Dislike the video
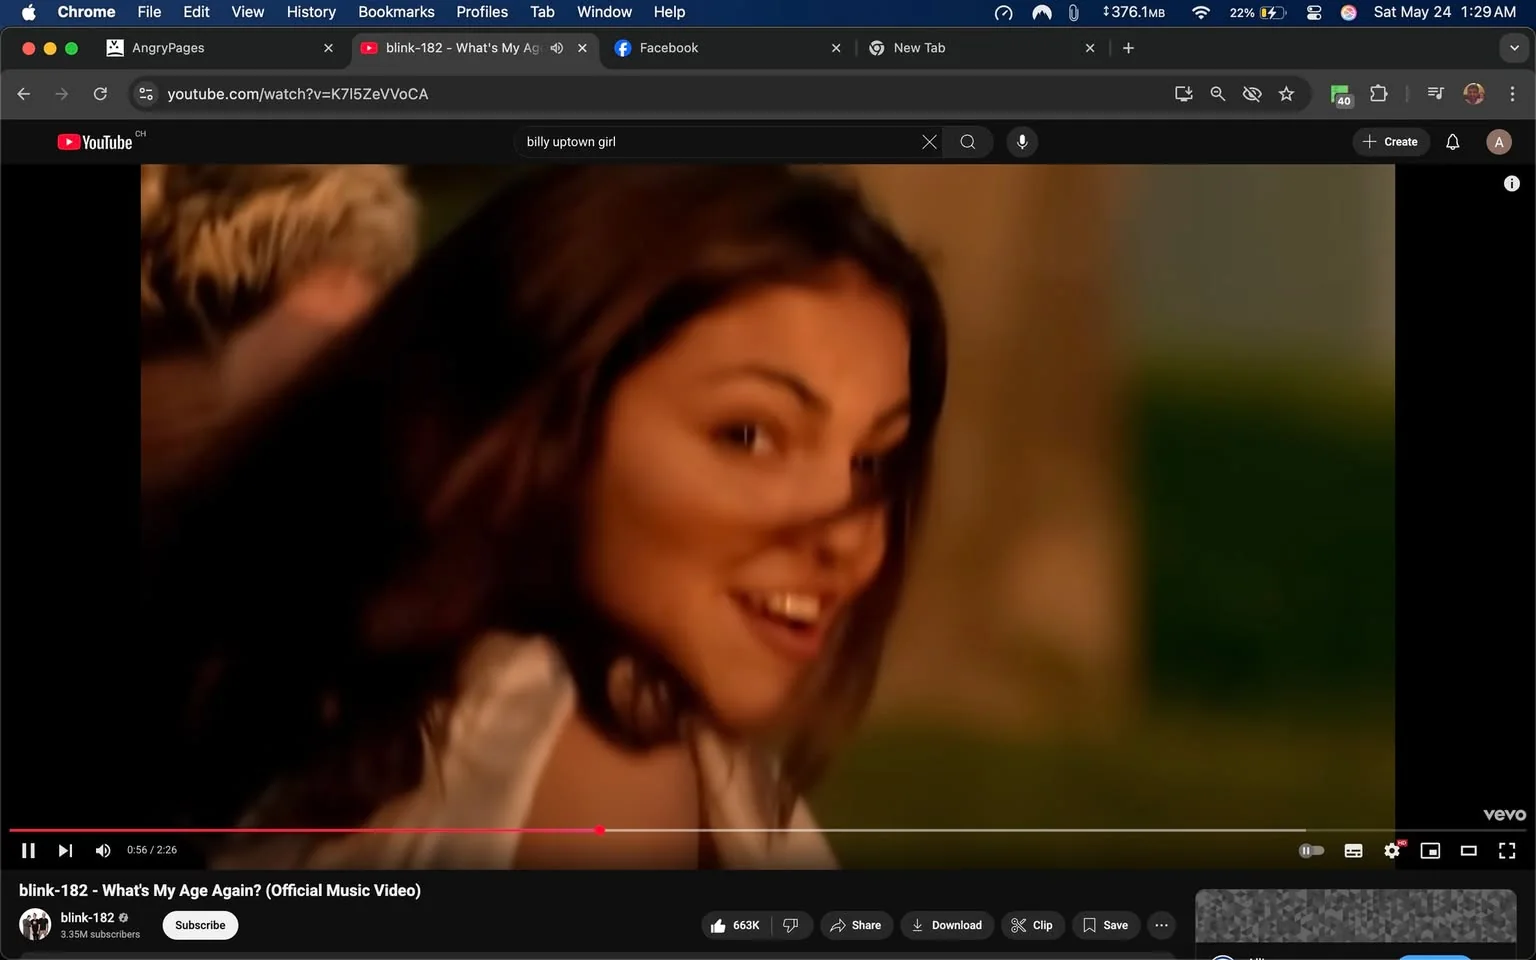 coord(791,925)
